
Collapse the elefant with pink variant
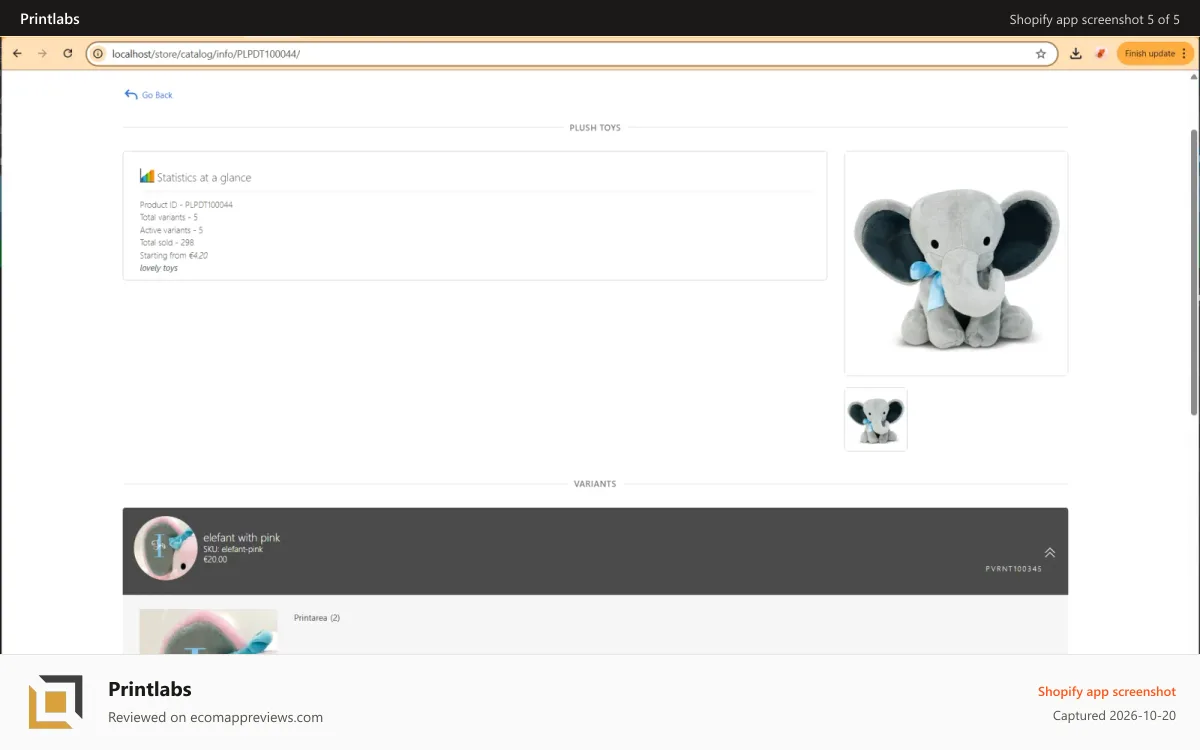pos(1050,552)
